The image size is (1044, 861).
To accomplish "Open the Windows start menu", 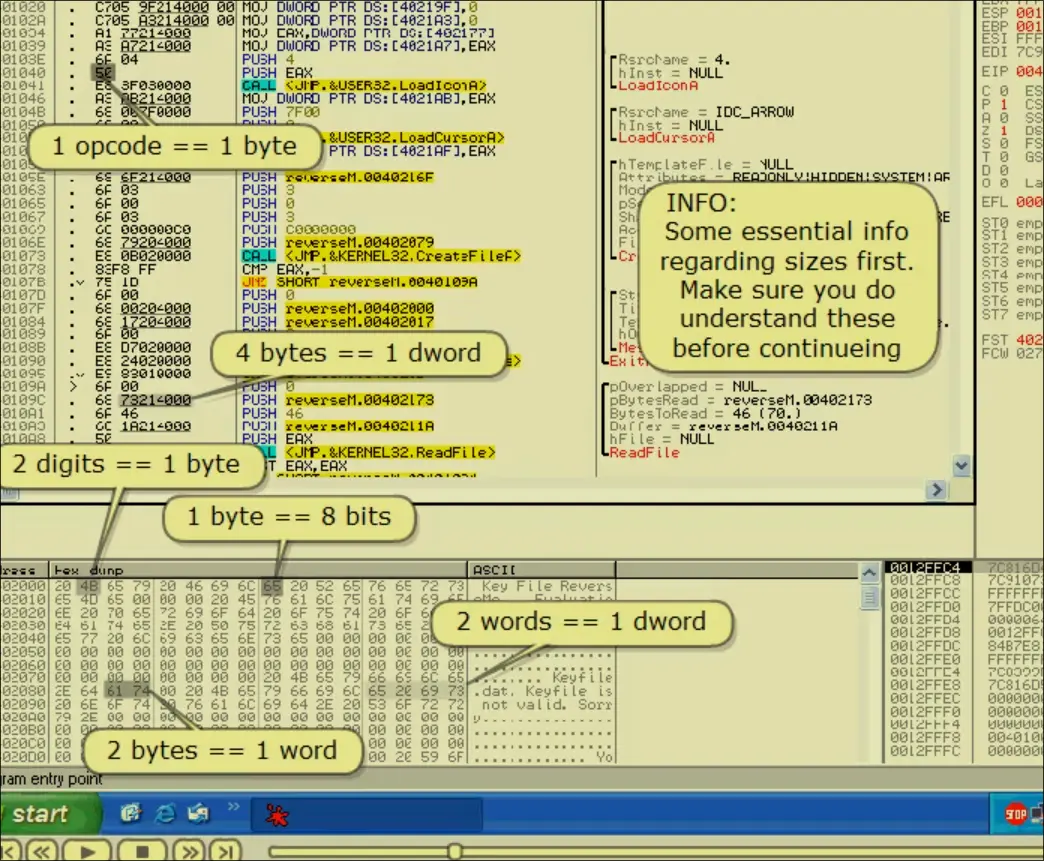I will [45, 814].
